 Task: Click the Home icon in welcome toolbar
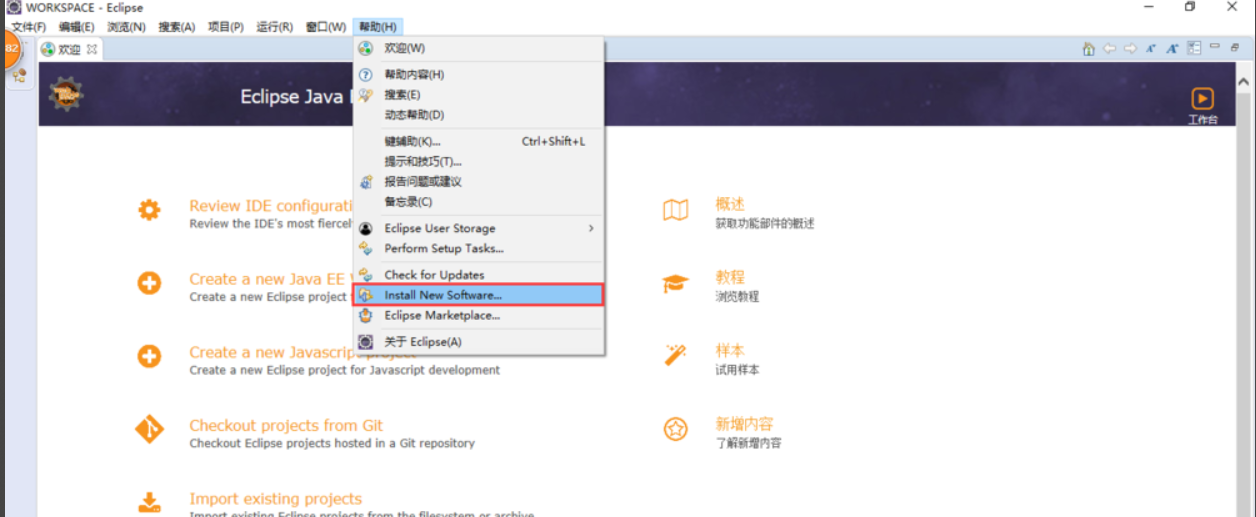coord(1088,48)
